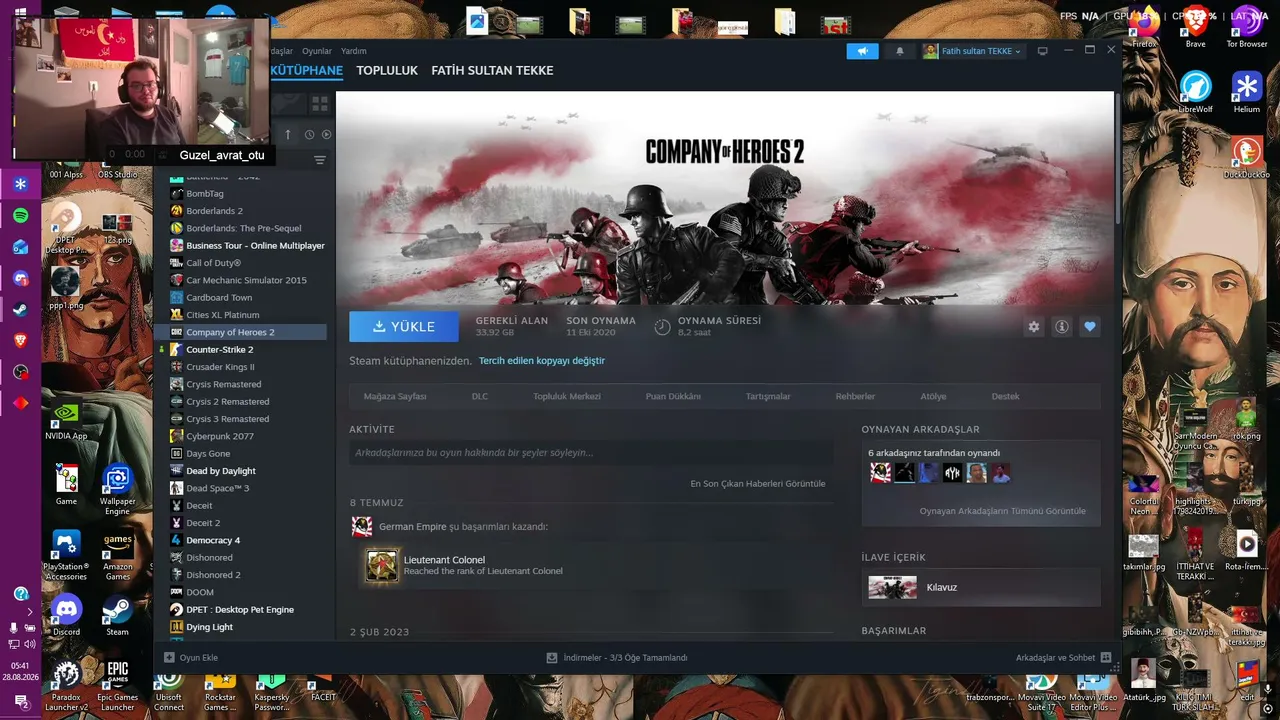Image resolution: width=1280 pixels, height=720 pixels.
Task: Open the Oyunlar menu
Action: point(317,51)
